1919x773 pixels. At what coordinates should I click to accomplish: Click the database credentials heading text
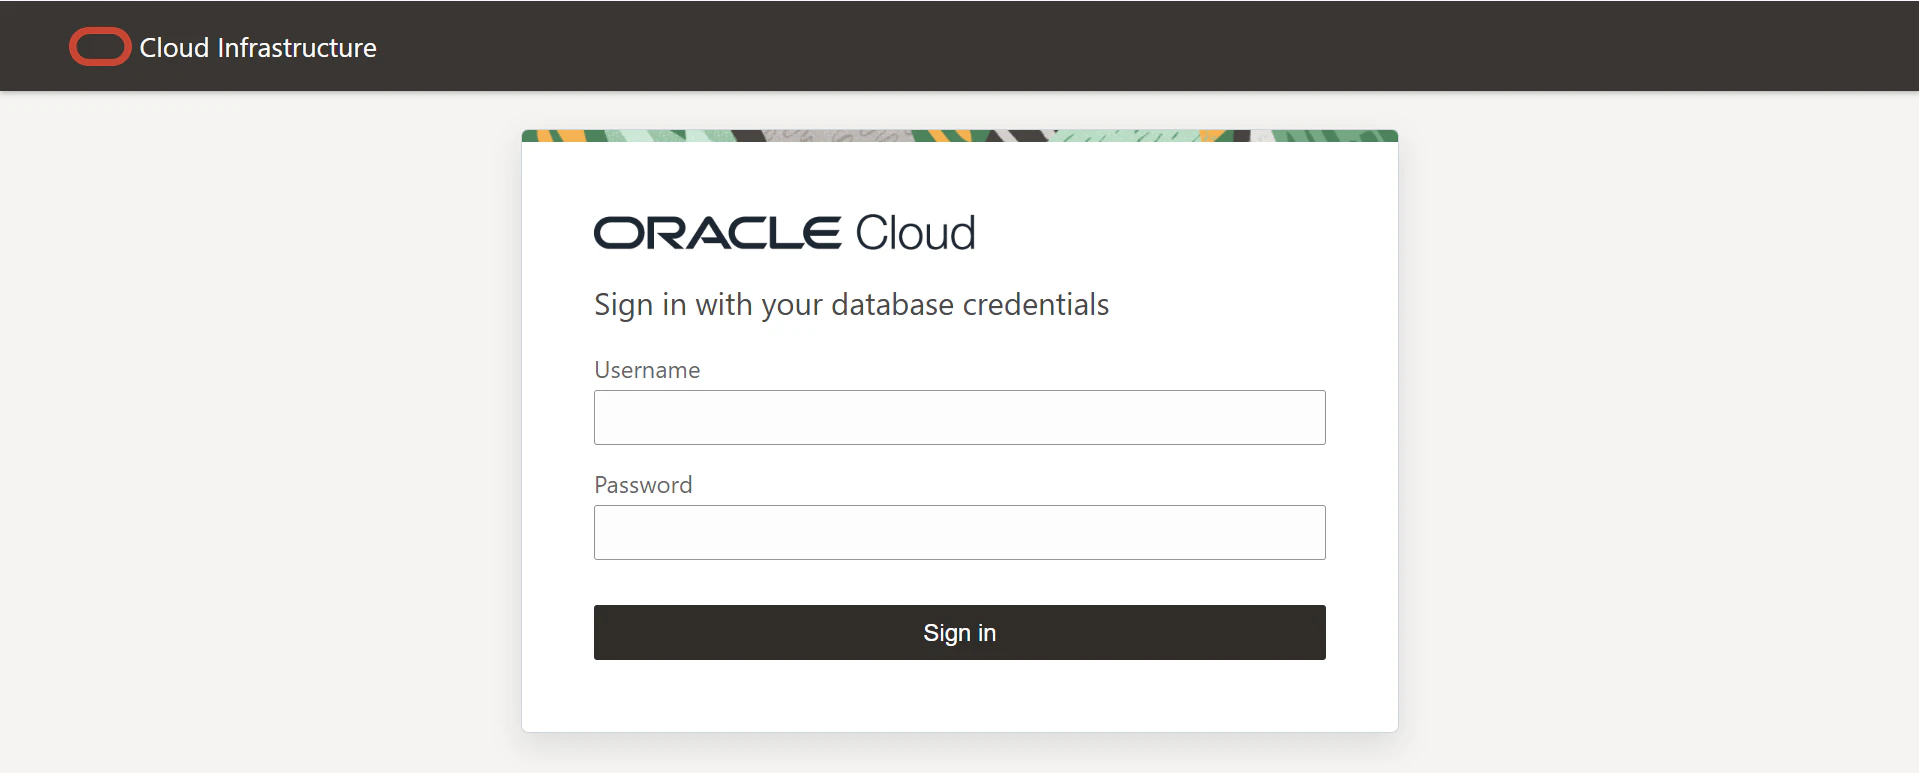point(851,305)
